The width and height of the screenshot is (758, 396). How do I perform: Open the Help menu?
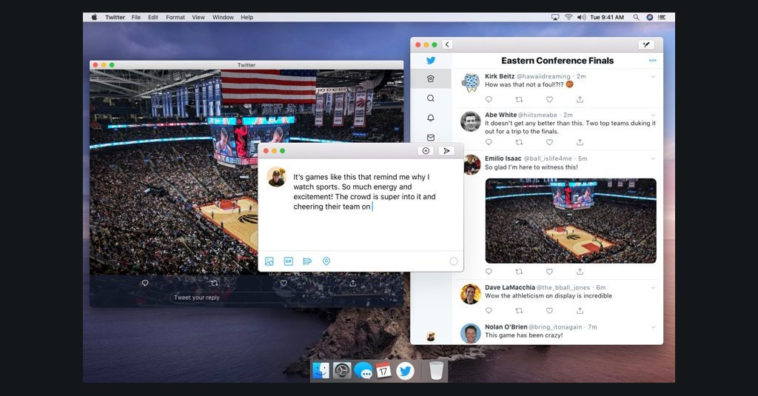pyautogui.click(x=247, y=17)
